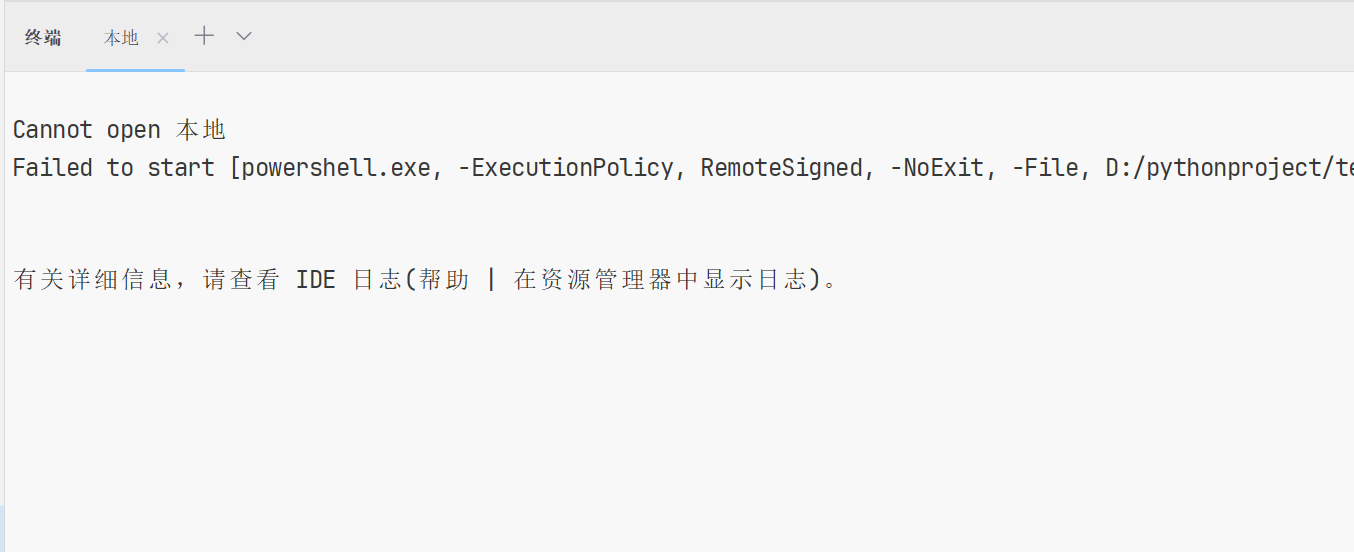Screen dimensions: 1354x552
Task: Click 在资源管理器中显示日志 text
Action: (x=661, y=279)
